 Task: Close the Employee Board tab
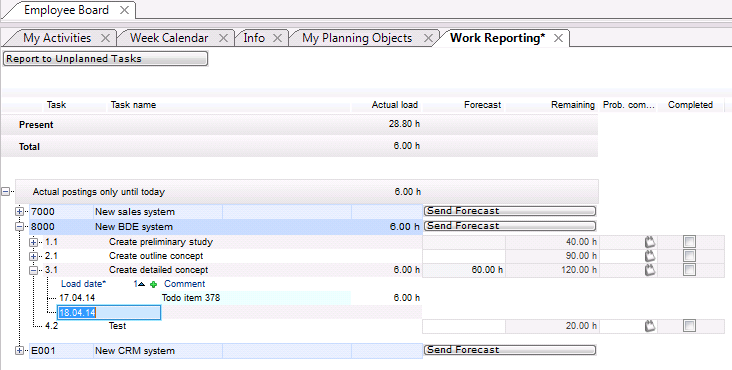pyautogui.click(x=124, y=10)
